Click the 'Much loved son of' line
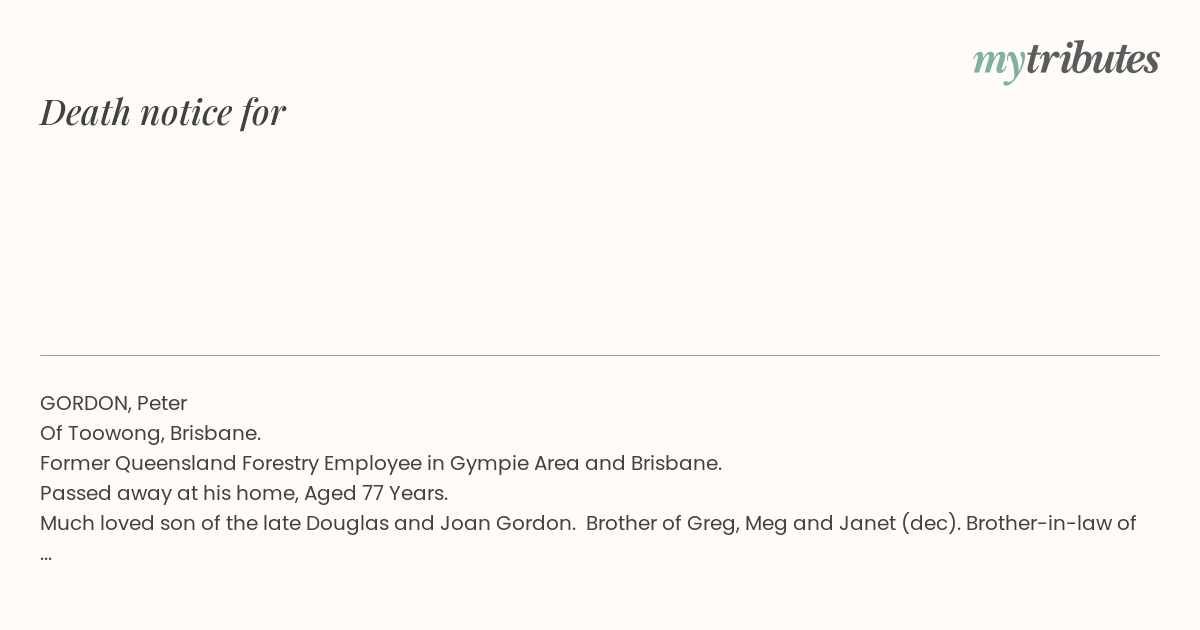 (x=588, y=523)
